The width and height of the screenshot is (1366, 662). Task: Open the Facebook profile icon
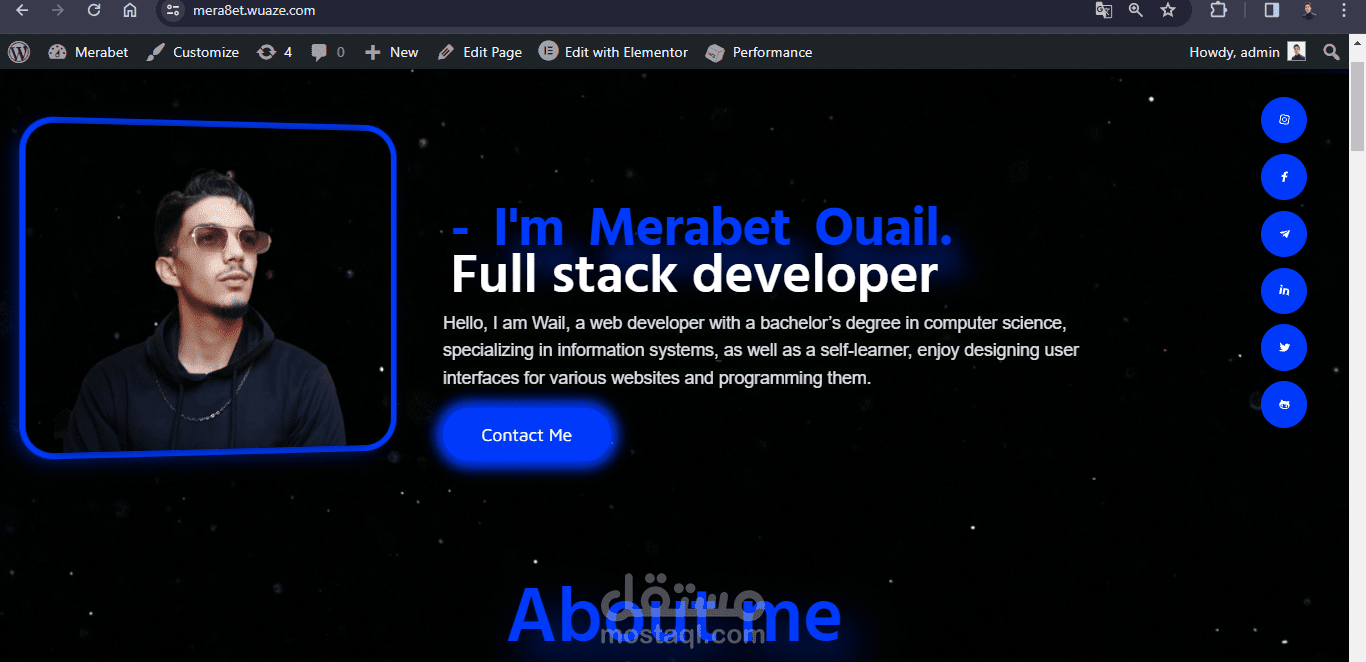point(1284,177)
